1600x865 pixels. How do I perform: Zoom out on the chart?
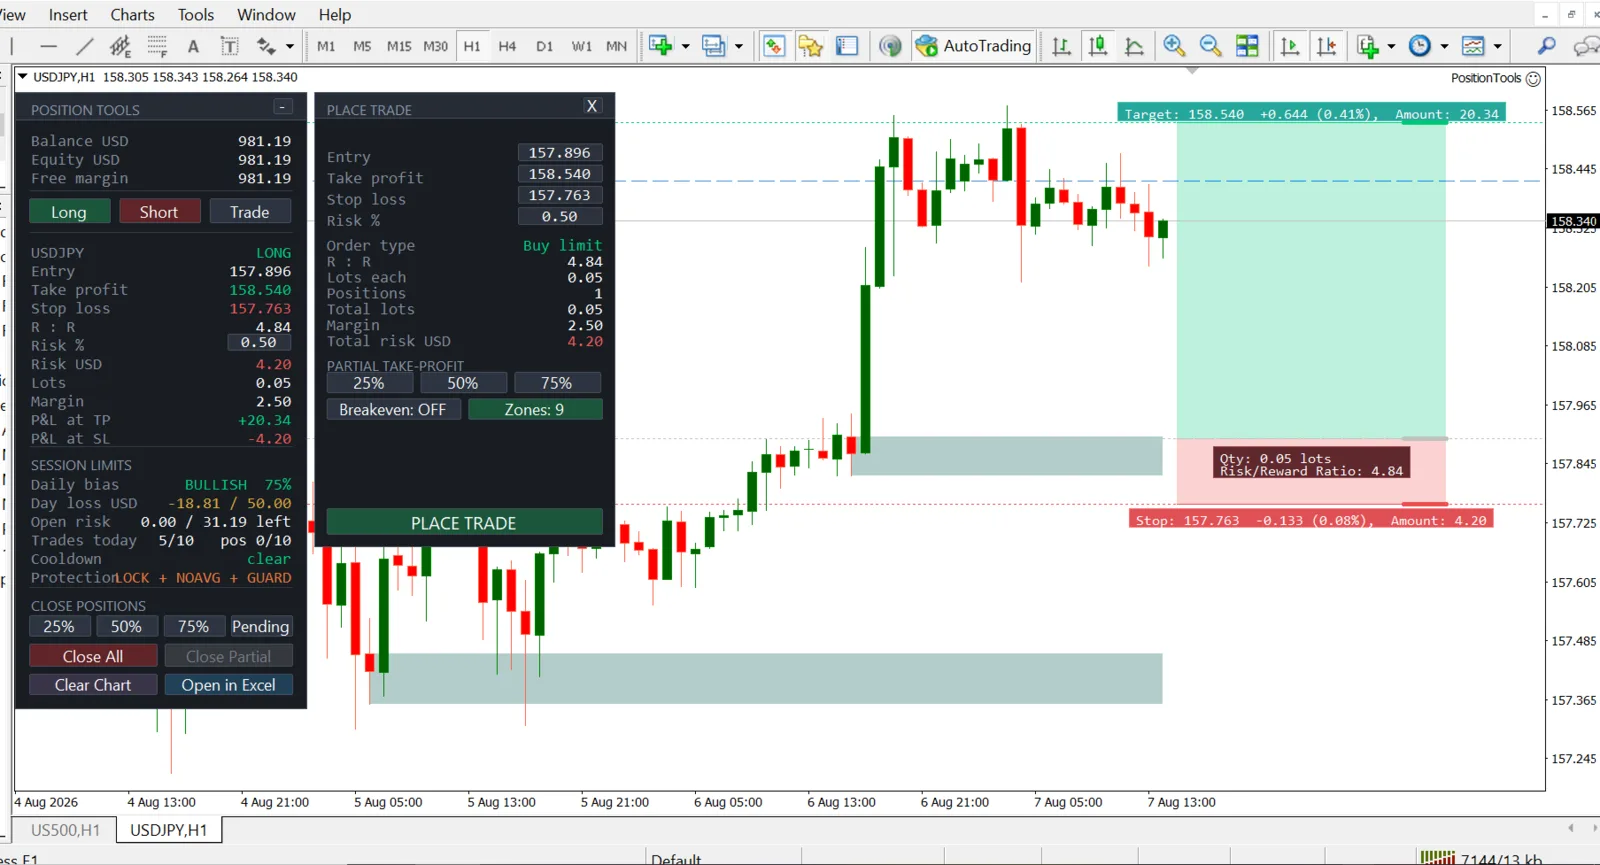[x=1210, y=46]
